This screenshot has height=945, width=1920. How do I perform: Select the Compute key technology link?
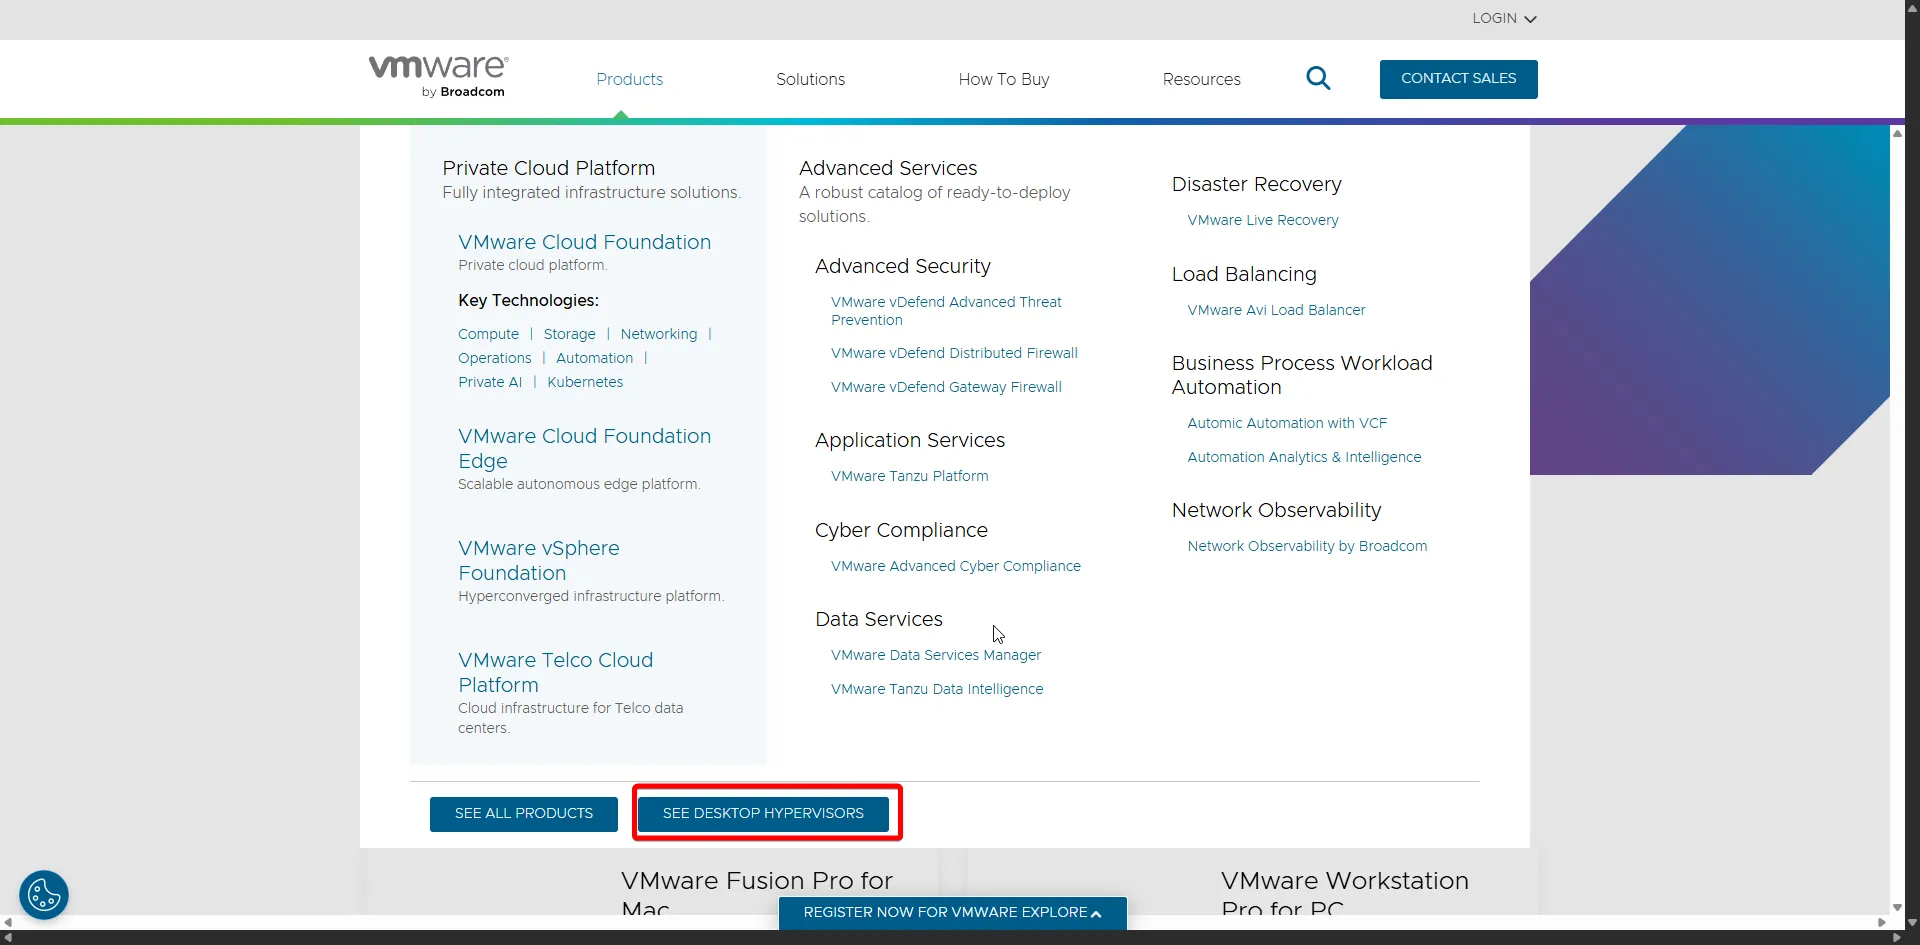(489, 334)
